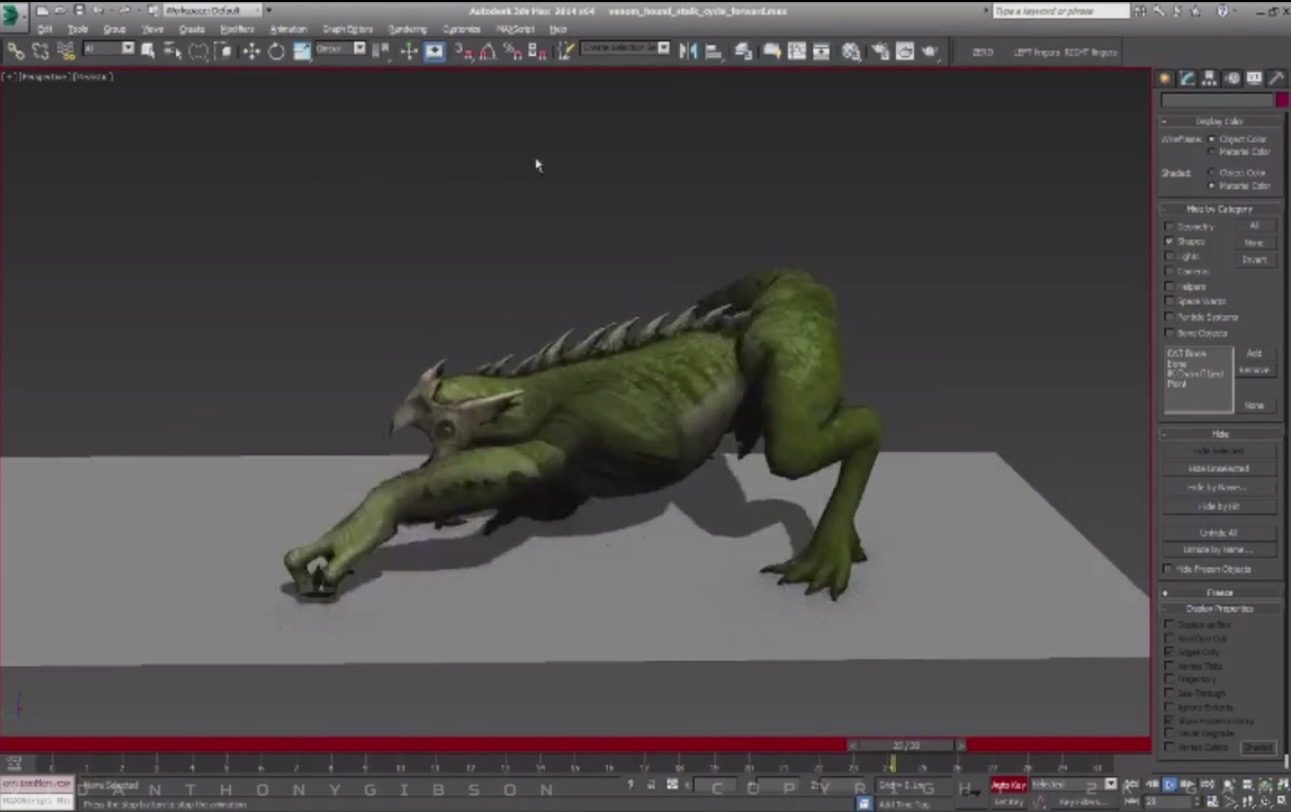
Task: Uncheck the Shapes hide category checkbox
Action: pos(1169,241)
